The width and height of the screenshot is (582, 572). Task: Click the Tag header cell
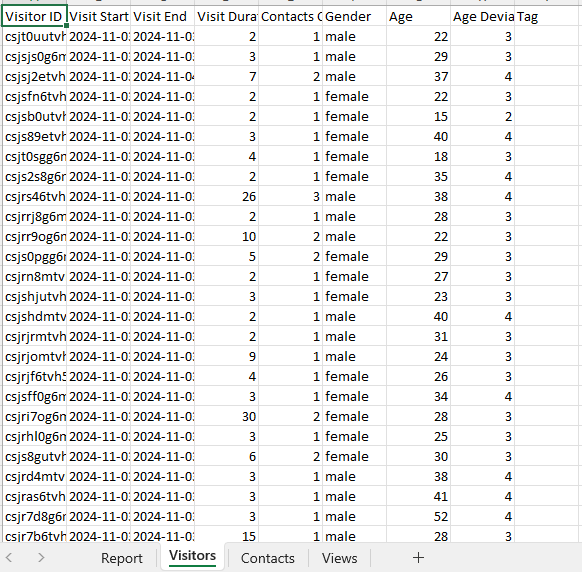click(x=548, y=16)
